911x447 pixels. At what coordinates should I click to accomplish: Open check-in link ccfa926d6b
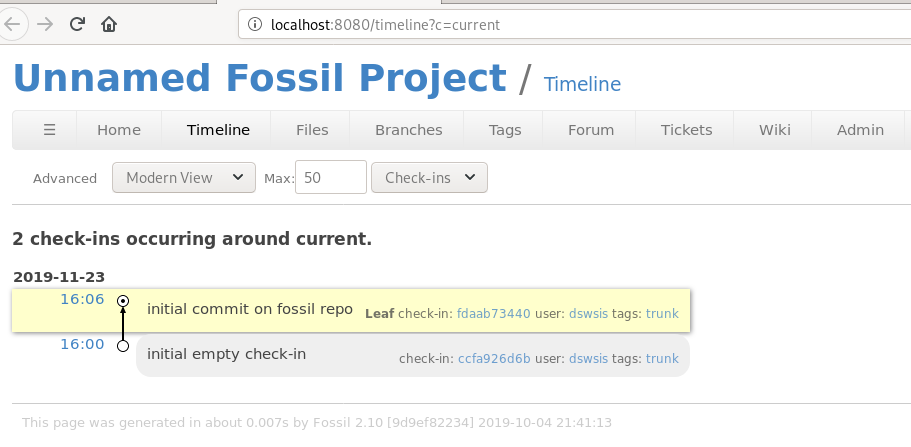pyautogui.click(x=494, y=359)
